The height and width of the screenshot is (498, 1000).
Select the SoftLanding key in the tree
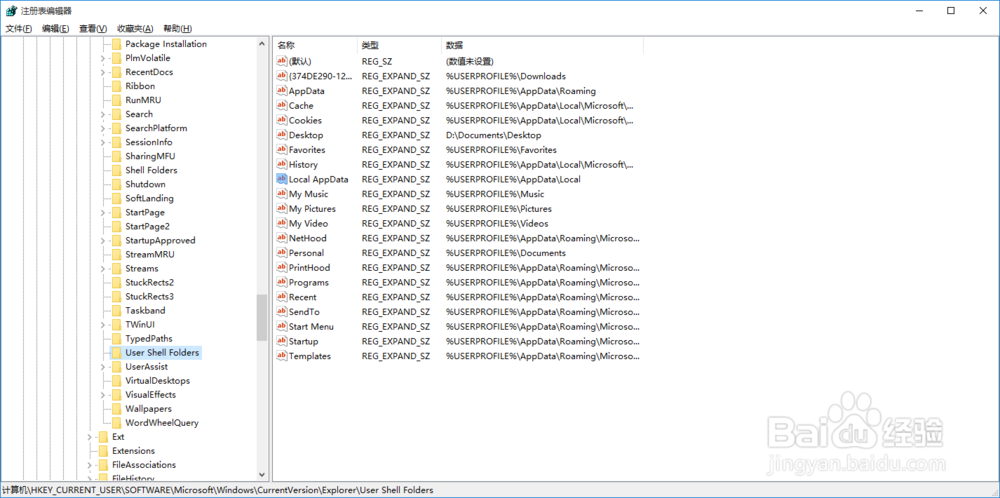149,198
